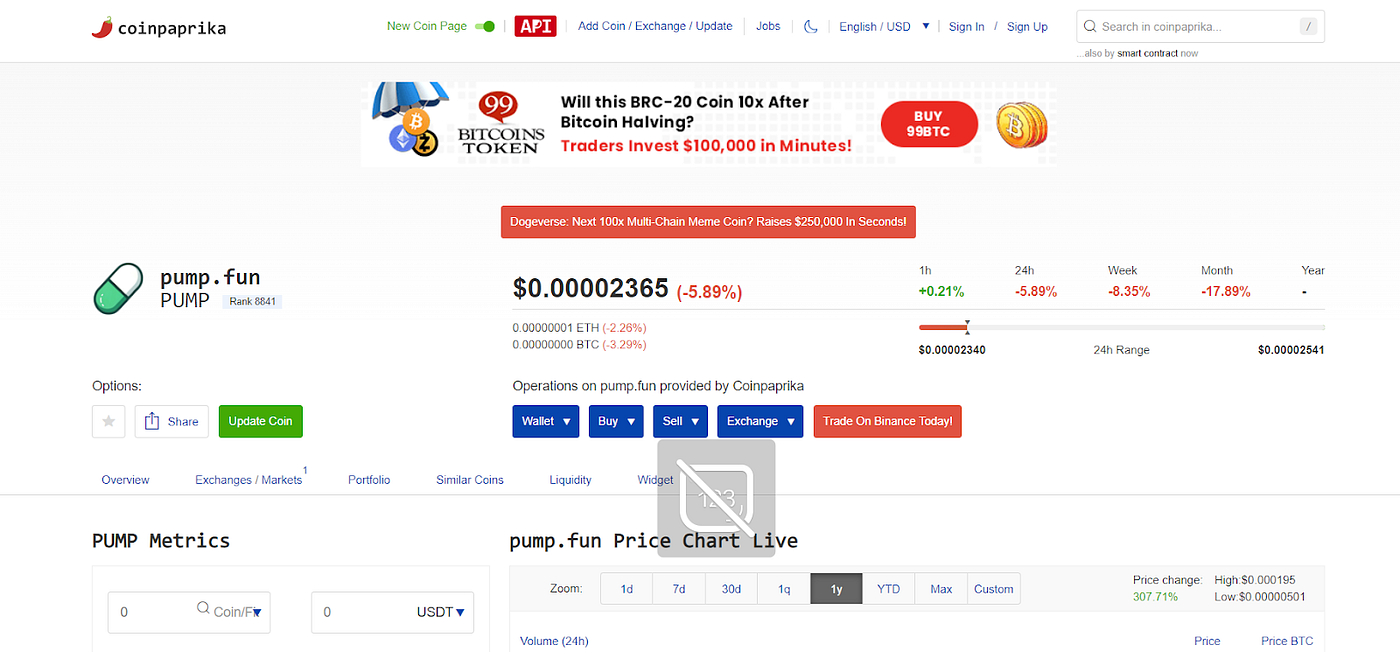Click the 24h Range price slider marker
The width and height of the screenshot is (1400, 652).
point(967,327)
